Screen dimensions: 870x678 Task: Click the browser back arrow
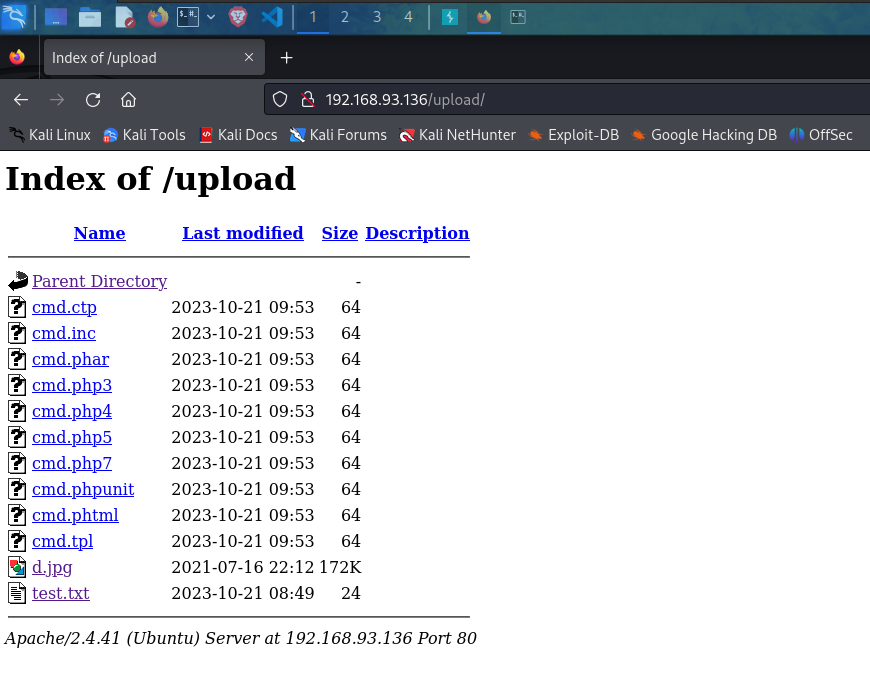(21, 100)
